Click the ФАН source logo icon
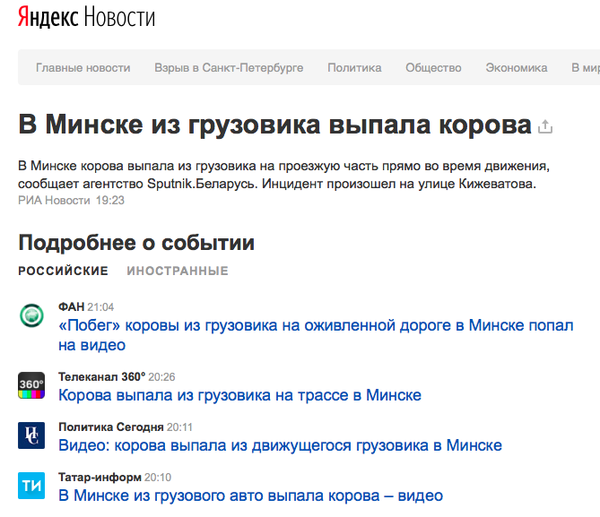This screenshot has width=600, height=517. tap(32, 317)
